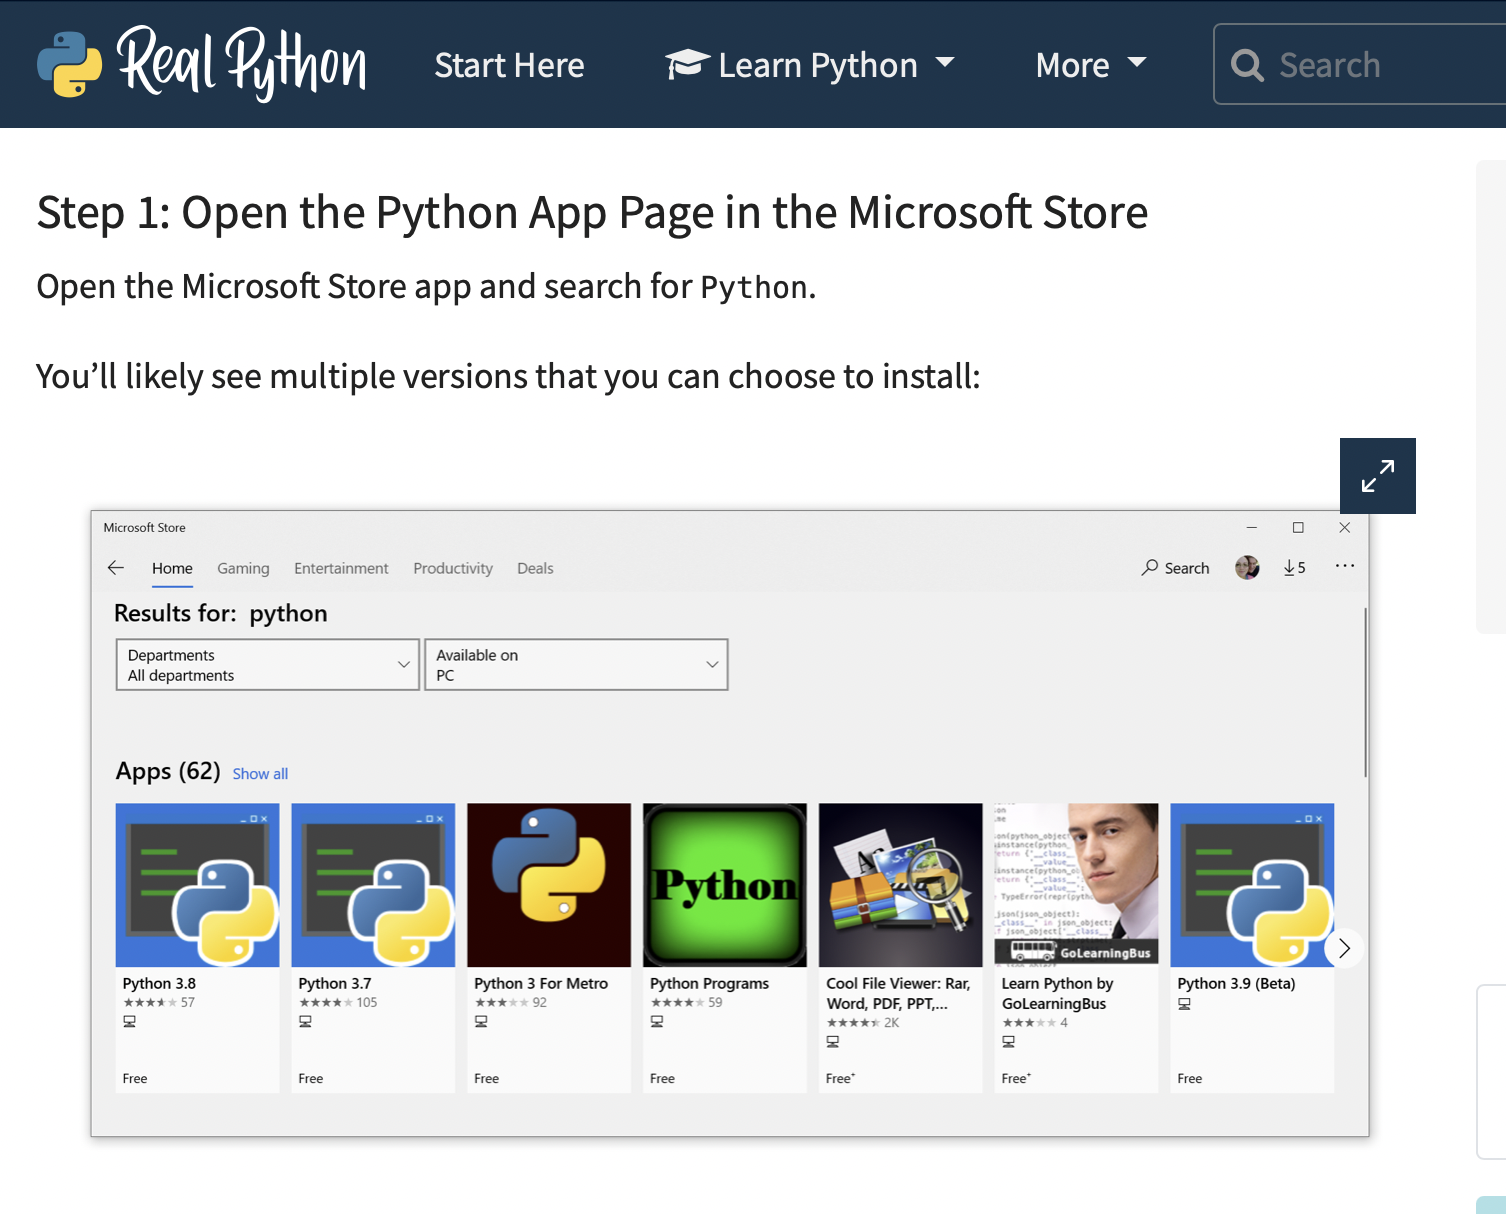
Task: Click the PC device icon under Python 3.9 (Beta)
Action: (x=1184, y=1004)
